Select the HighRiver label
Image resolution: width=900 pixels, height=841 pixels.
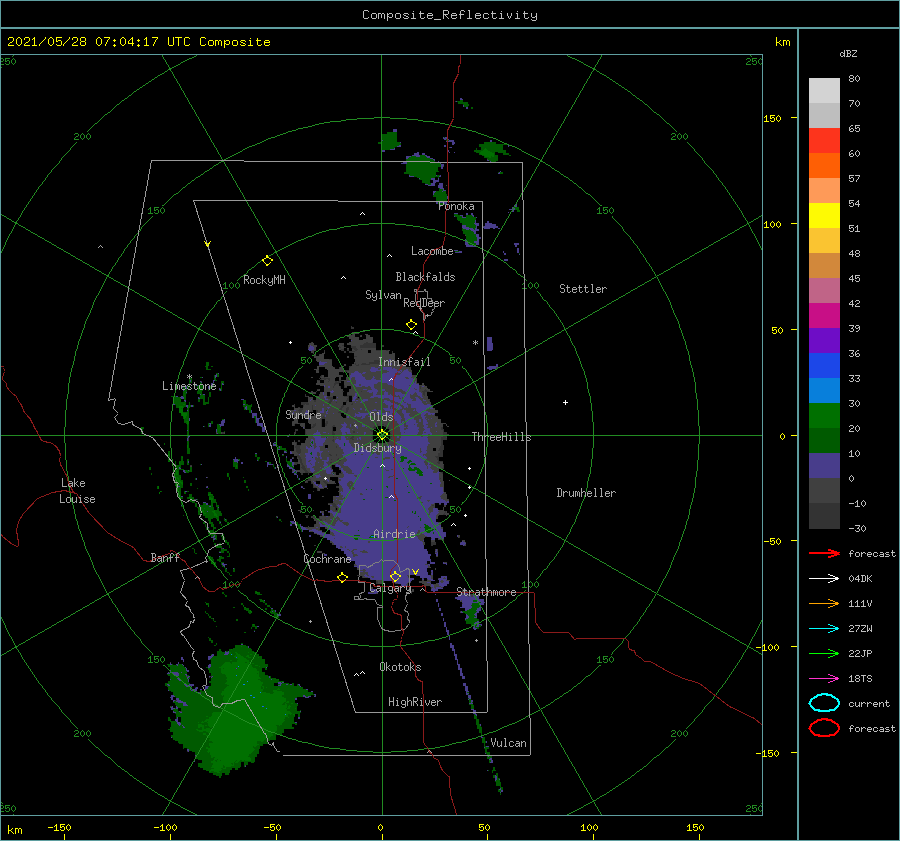415,702
